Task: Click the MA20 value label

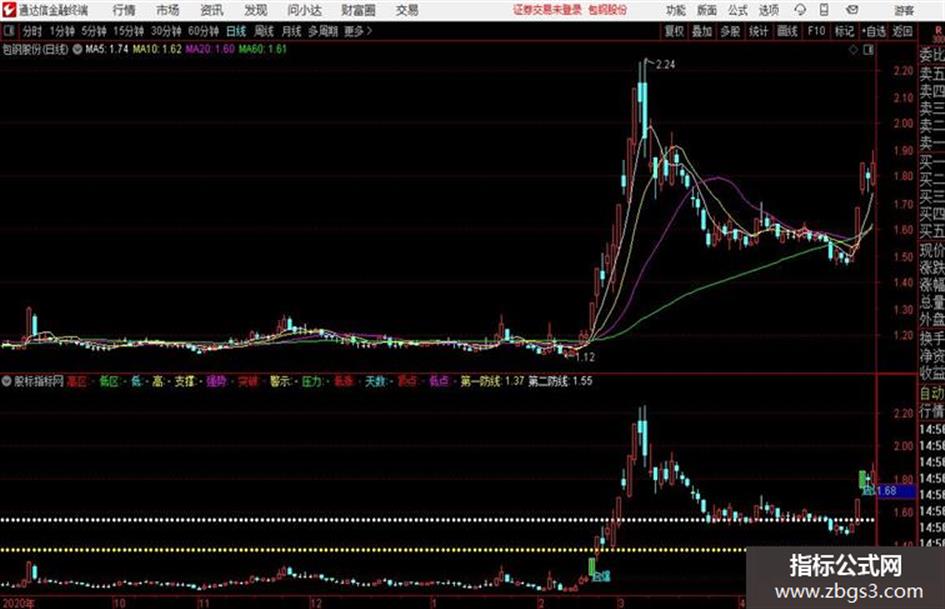Action: coord(210,49)
